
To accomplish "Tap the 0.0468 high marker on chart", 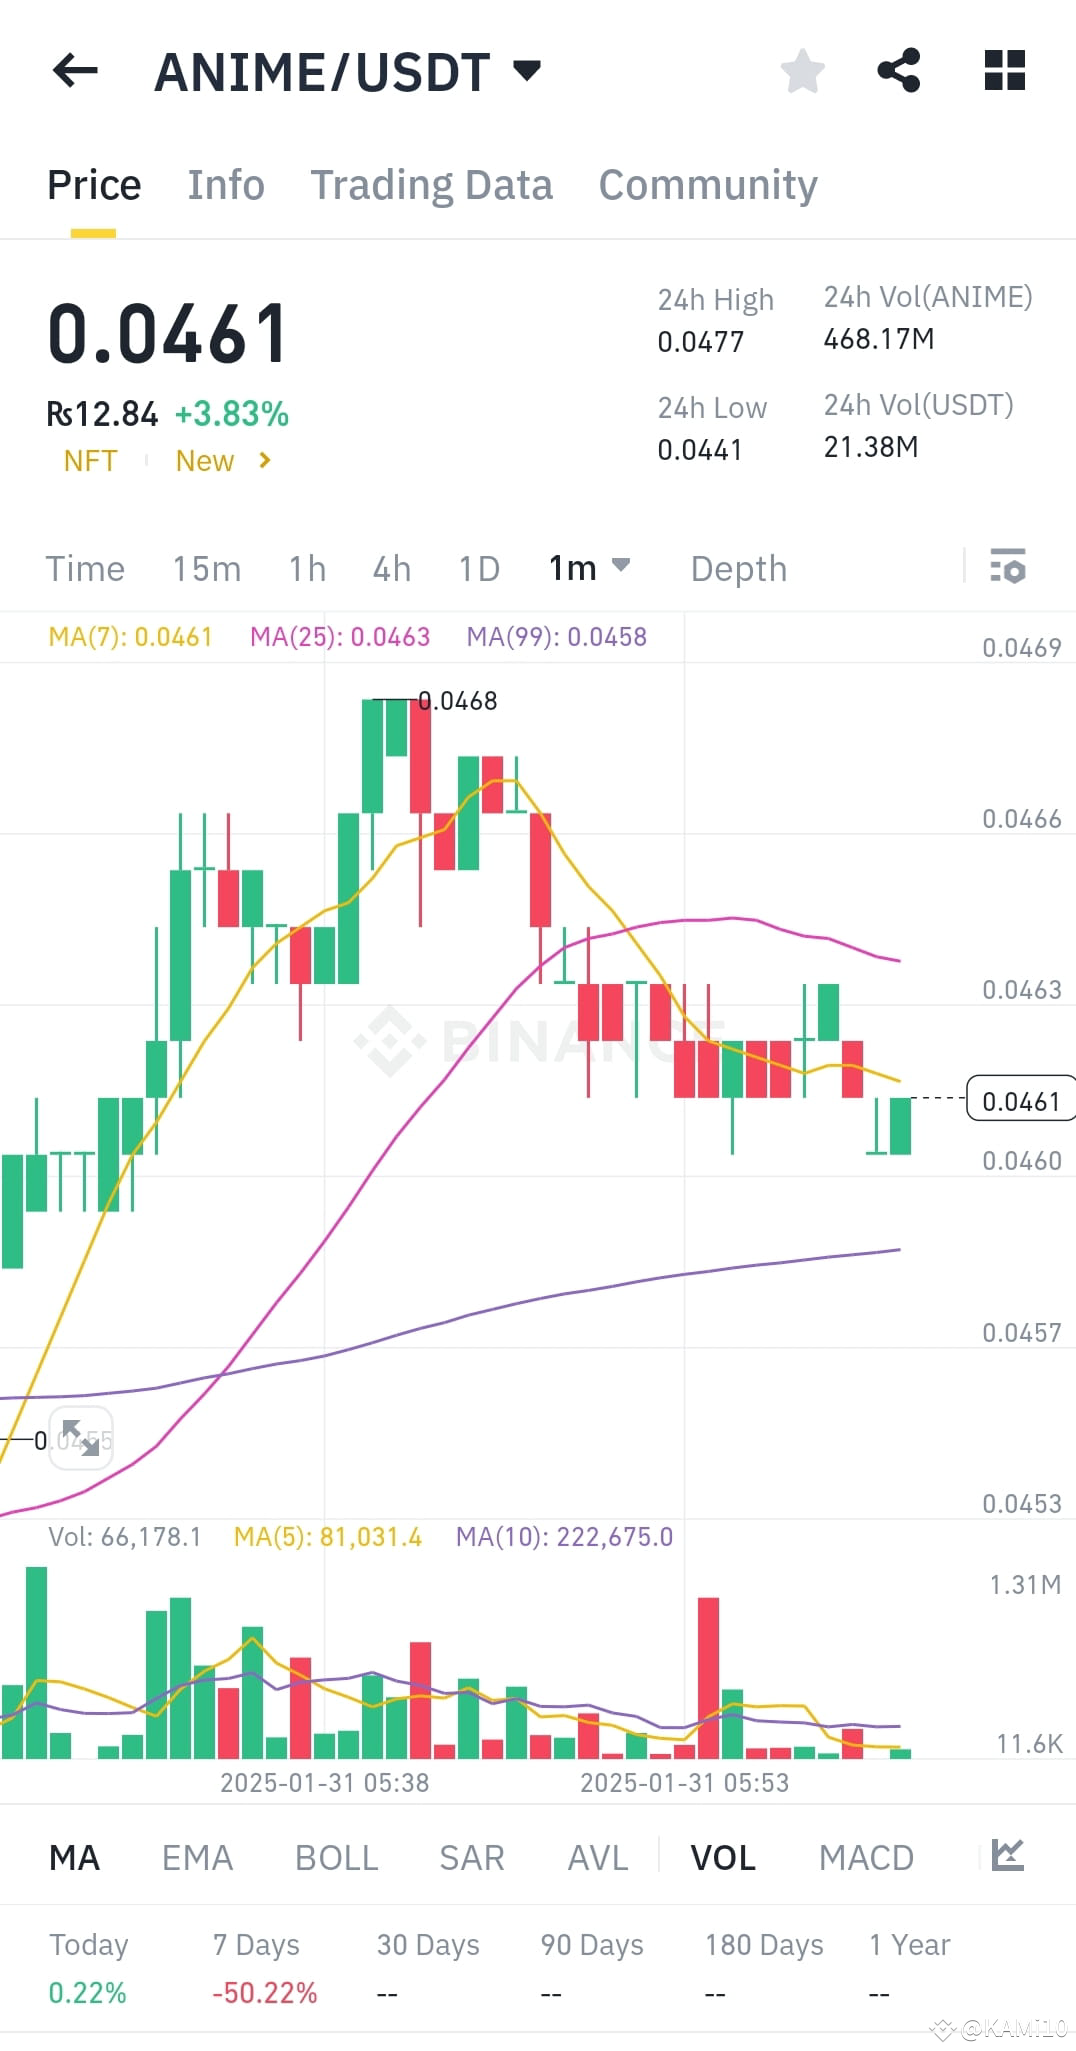I will click(x=457, y=700).
